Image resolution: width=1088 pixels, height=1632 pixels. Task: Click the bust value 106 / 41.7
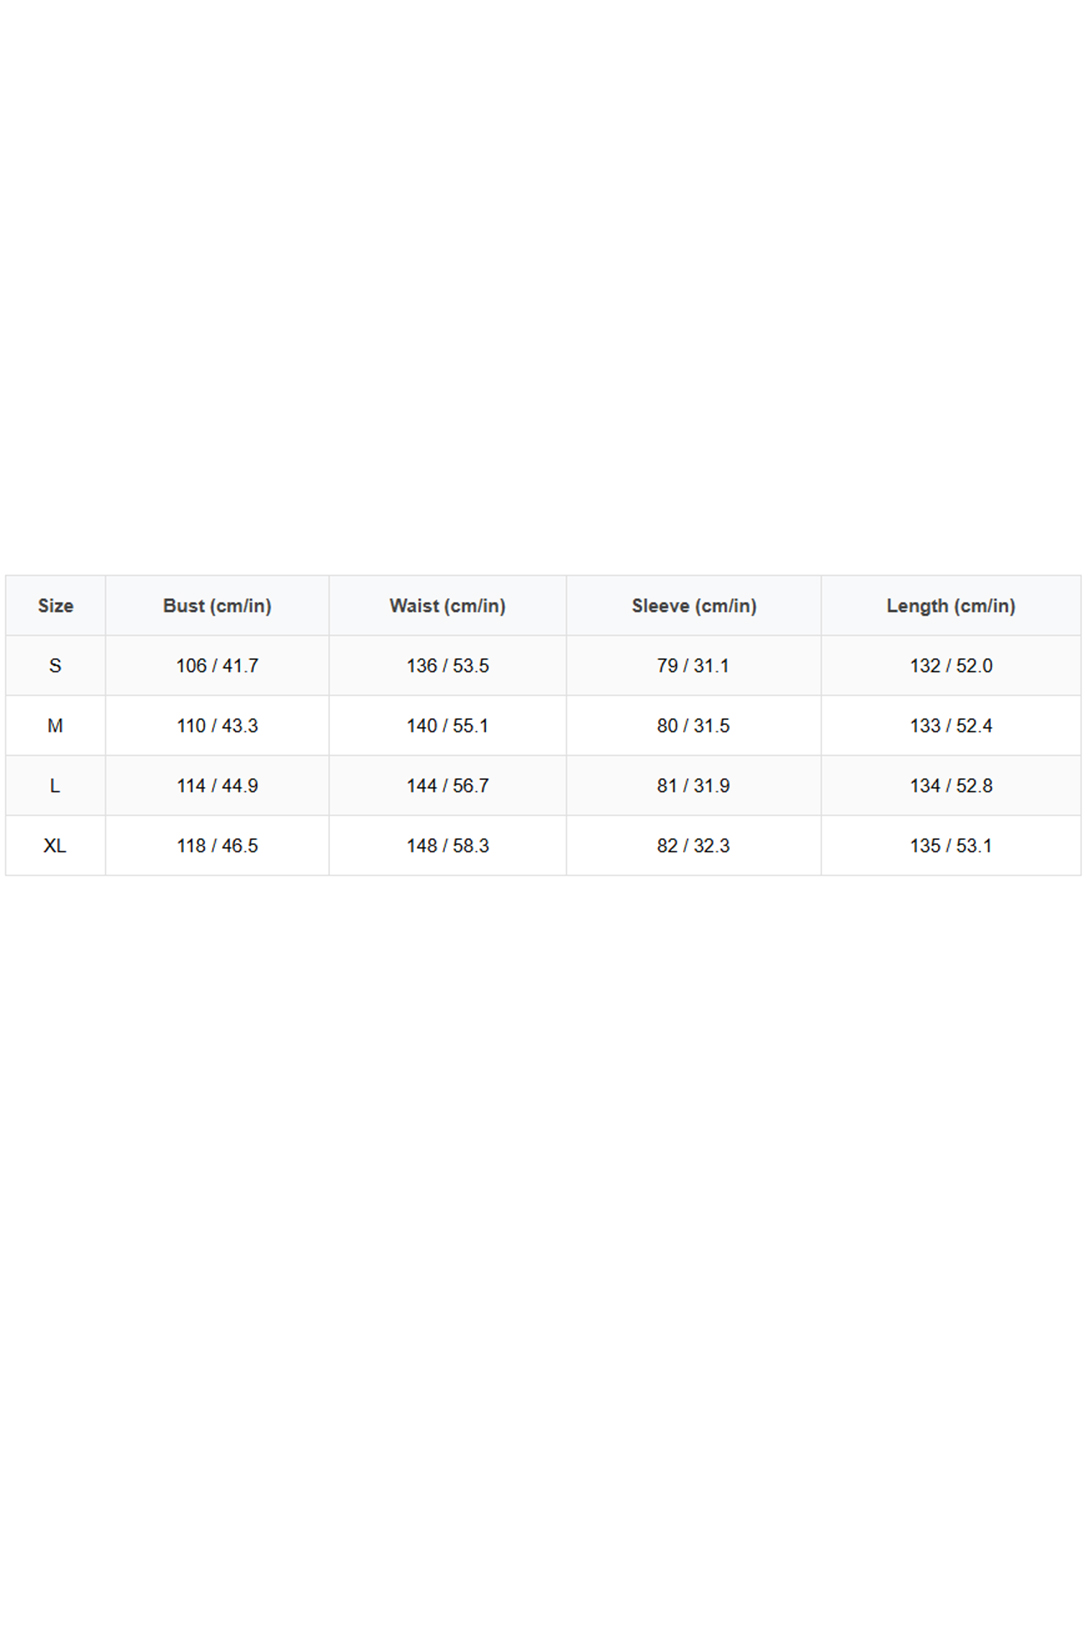tap(217, 666)
